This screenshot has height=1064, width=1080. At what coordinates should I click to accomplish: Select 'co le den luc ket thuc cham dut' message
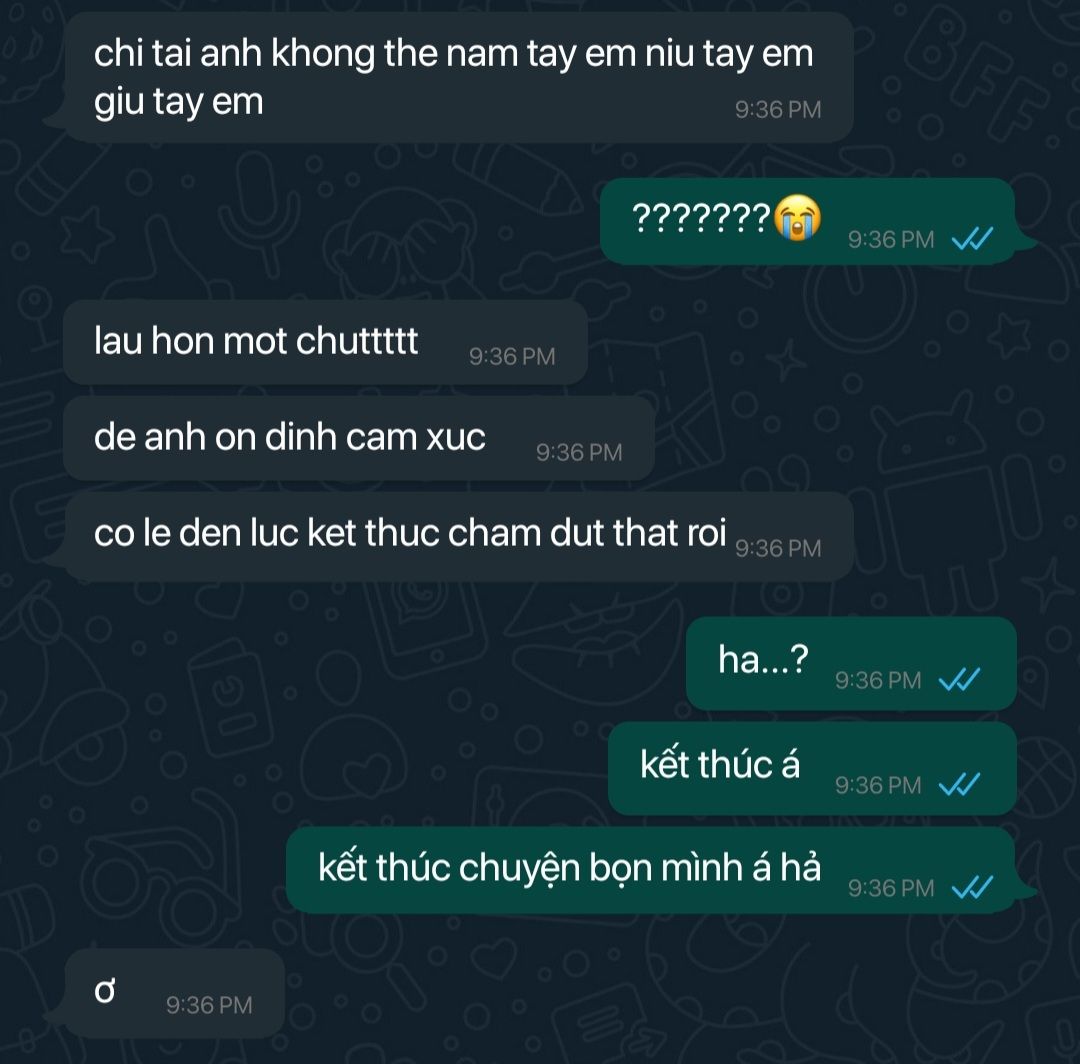(x=459, y=536)
